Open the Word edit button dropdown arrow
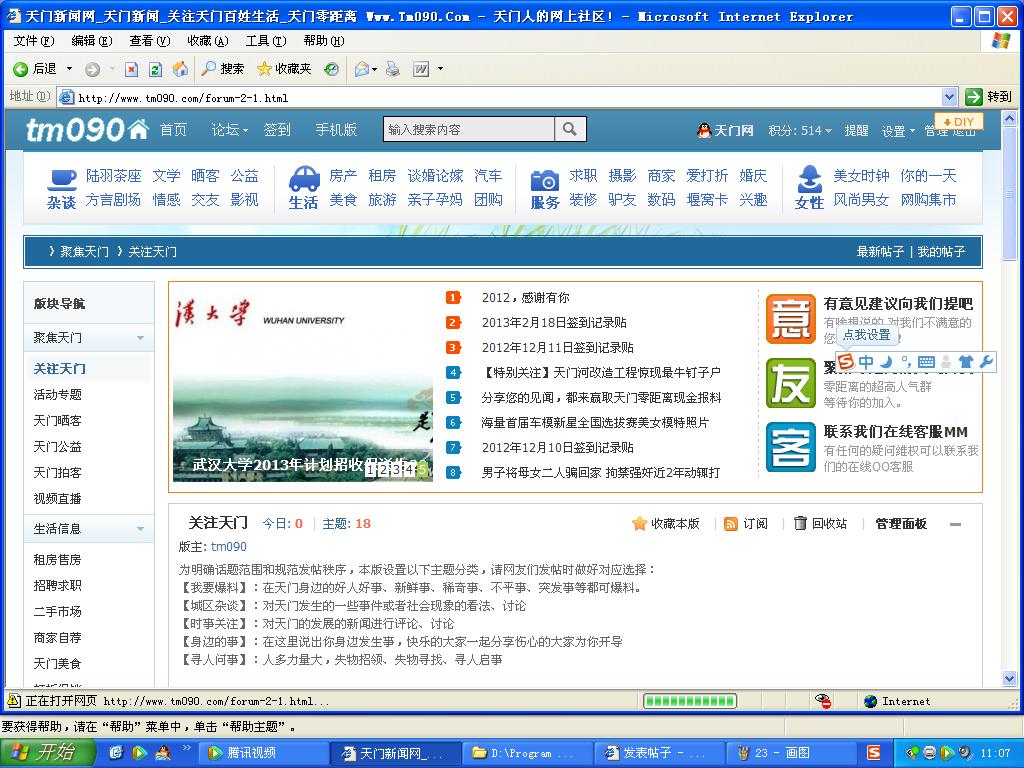 (x=440, y=69)
